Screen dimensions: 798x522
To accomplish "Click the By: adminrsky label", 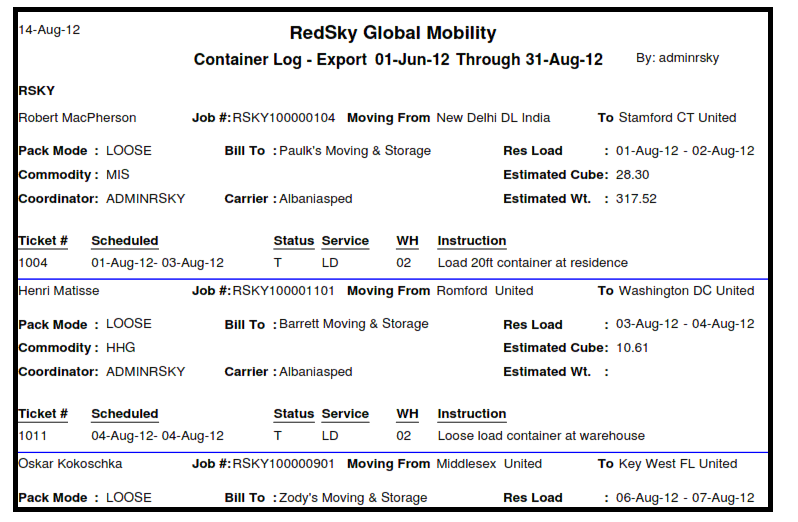I will 677,58.
